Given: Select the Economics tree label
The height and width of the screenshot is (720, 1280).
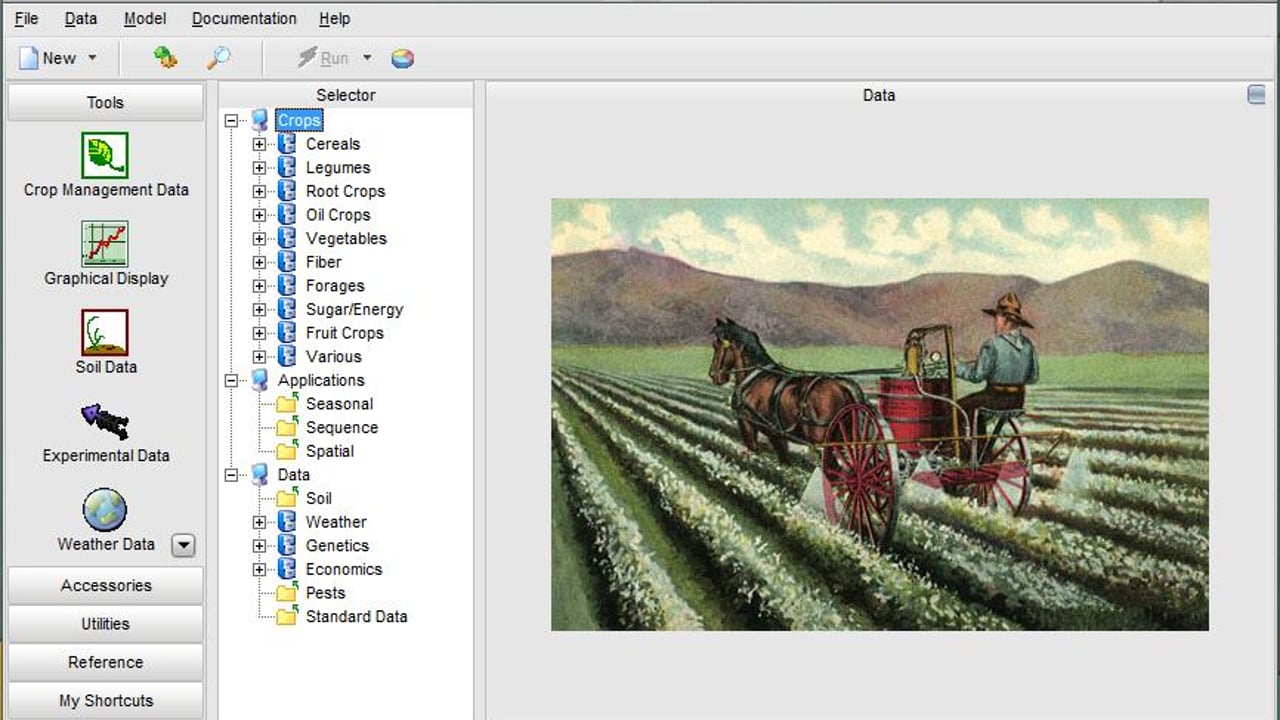Looking at the screenshot, I should click(344, 569).
